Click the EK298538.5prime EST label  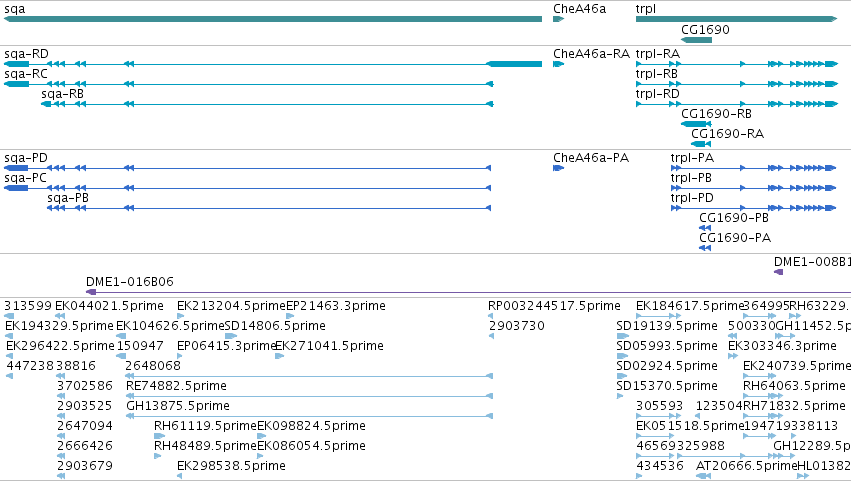pyautogui.click(x=231, y=466)
